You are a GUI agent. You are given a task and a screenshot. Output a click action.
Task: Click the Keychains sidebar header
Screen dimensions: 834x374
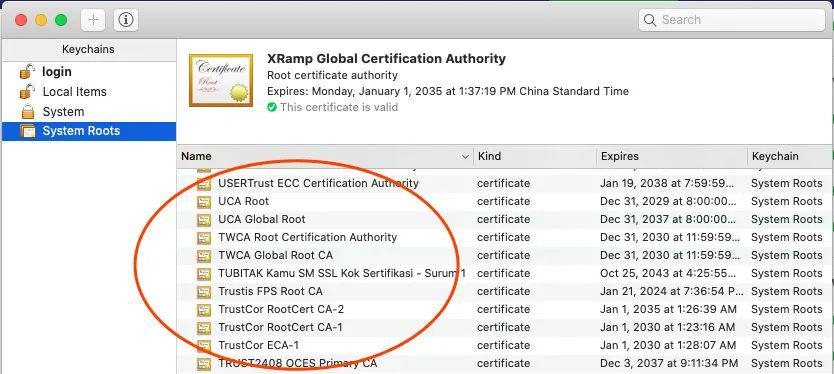(x=88, y=49)
